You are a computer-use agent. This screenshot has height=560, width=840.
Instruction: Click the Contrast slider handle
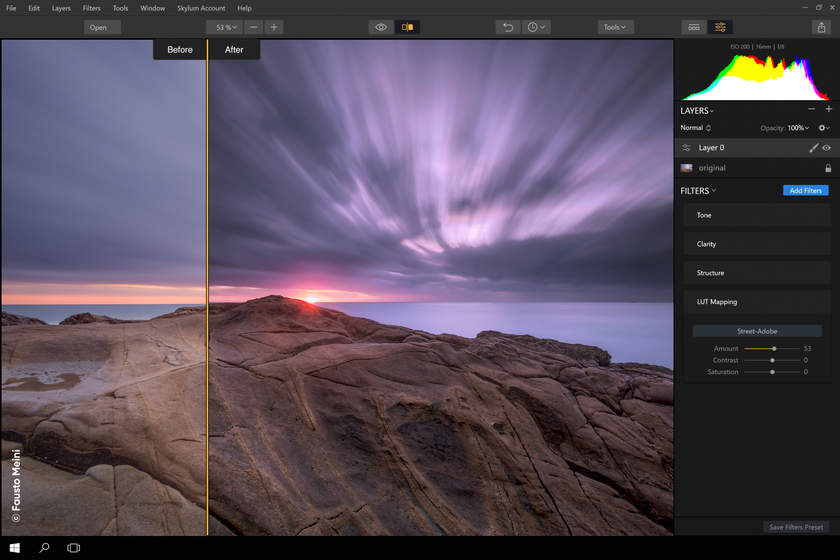[x=772, y=361]
